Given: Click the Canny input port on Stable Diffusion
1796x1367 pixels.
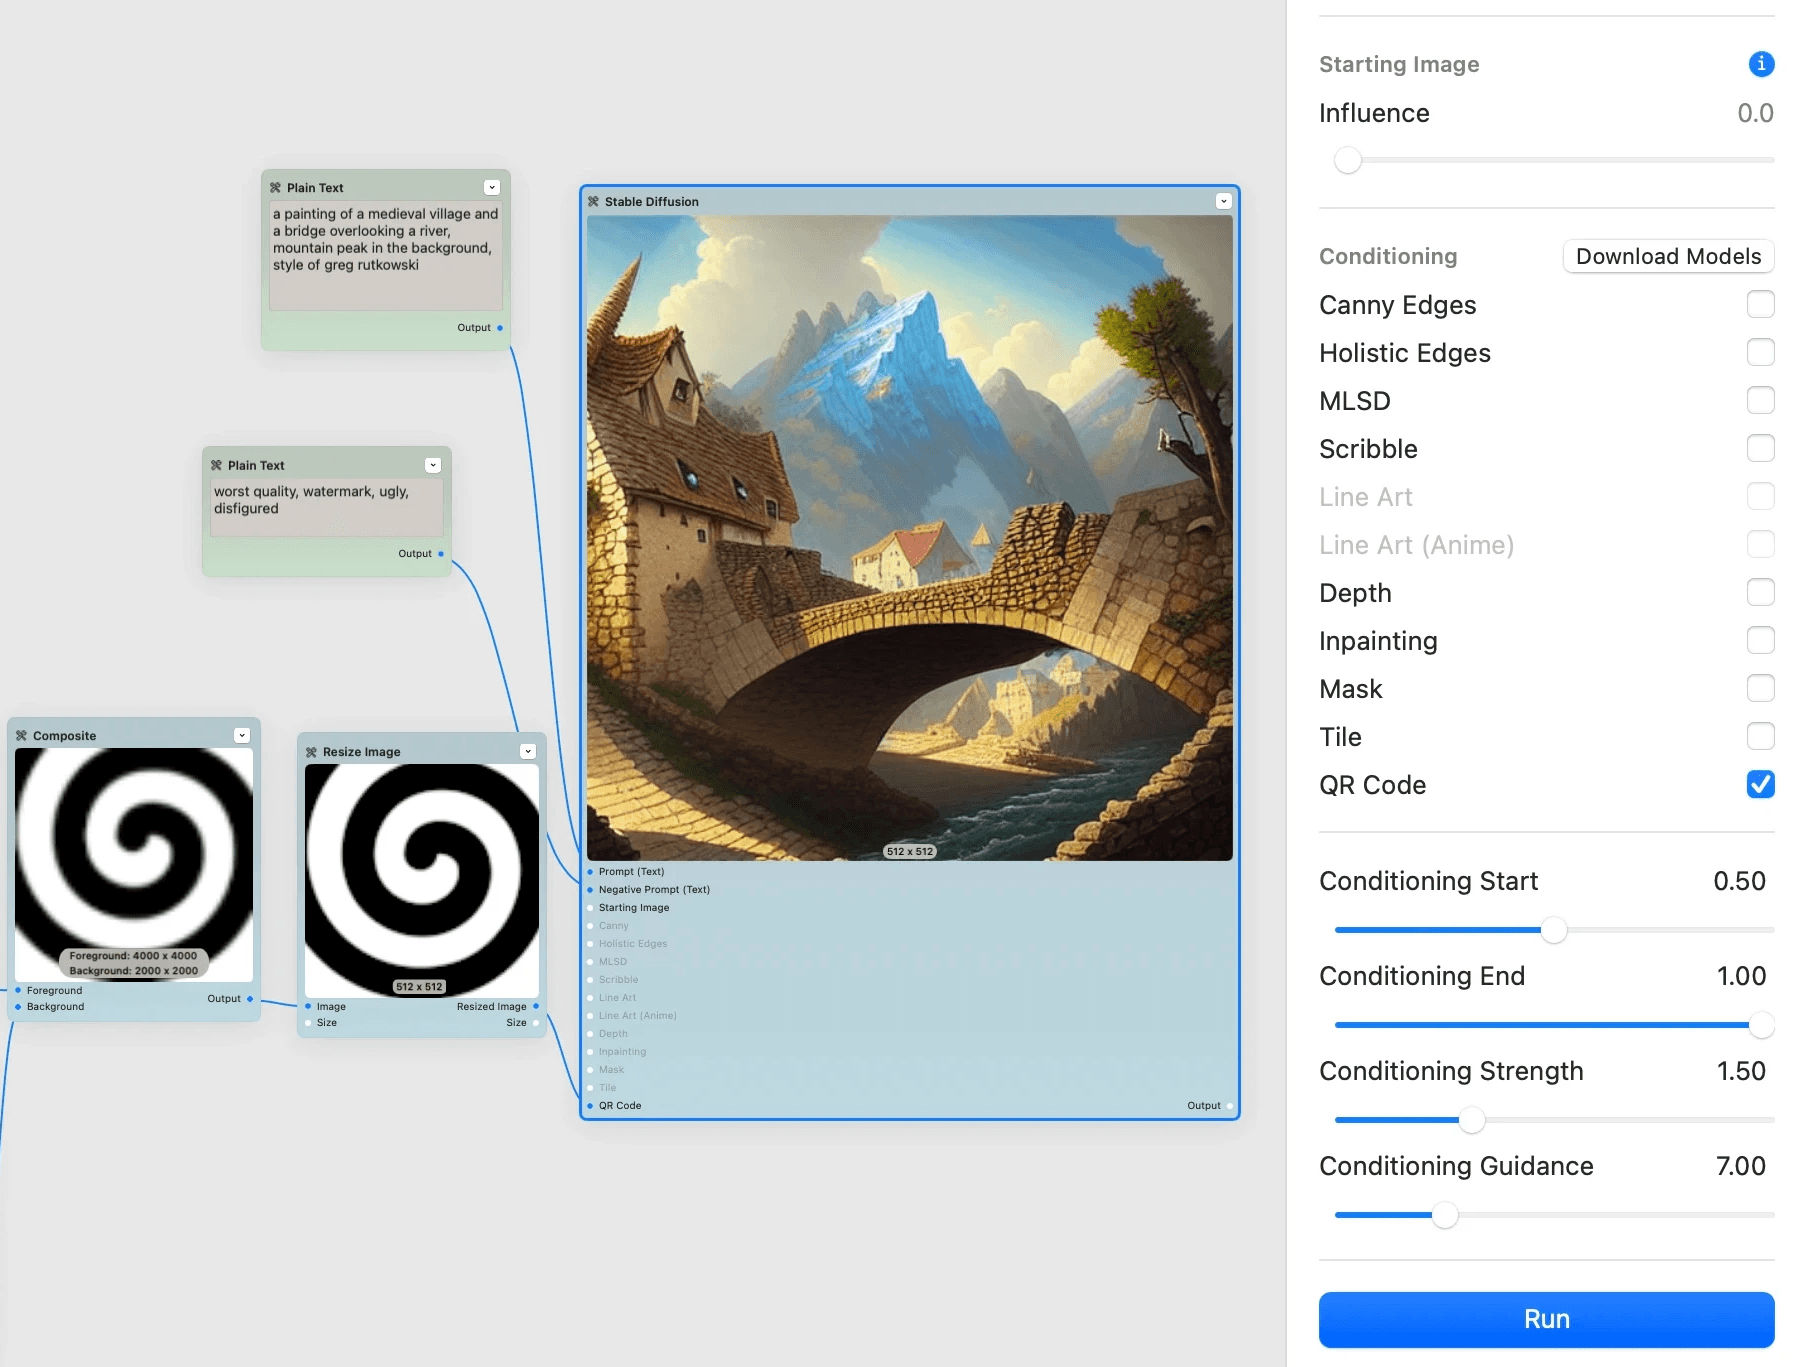Looking at the screenshot, I should tap(590, 926).
